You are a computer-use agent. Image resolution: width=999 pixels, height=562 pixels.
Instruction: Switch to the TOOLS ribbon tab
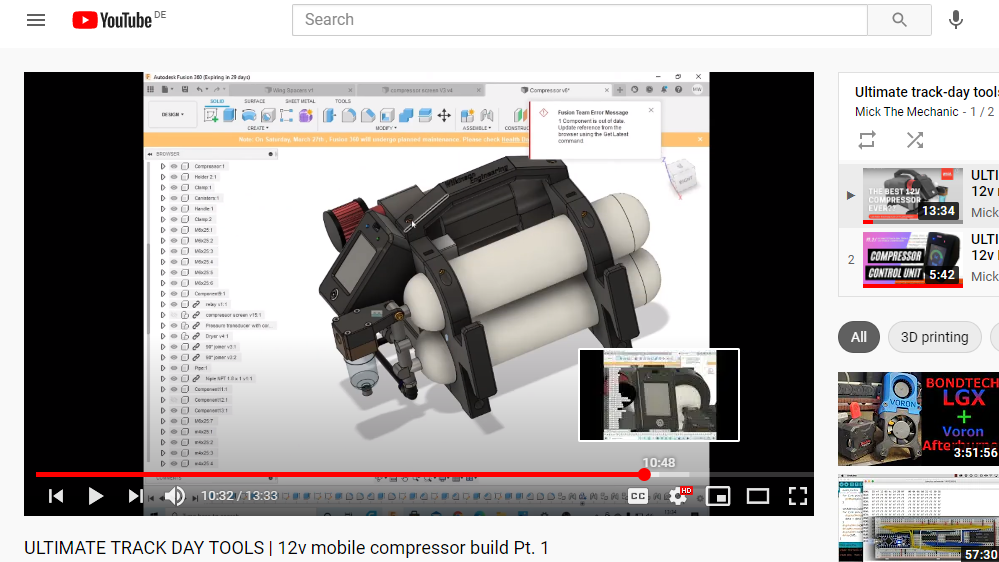point(343,101)
